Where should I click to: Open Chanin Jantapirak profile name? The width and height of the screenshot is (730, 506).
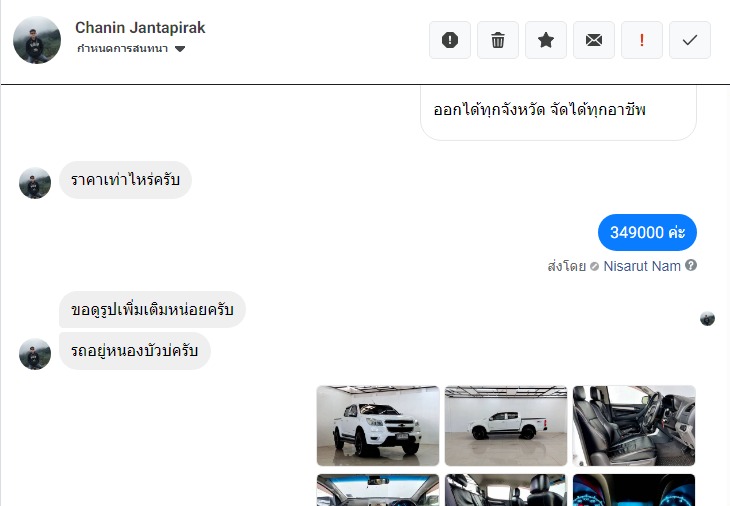pyautogui.click(x=140, y=27)
